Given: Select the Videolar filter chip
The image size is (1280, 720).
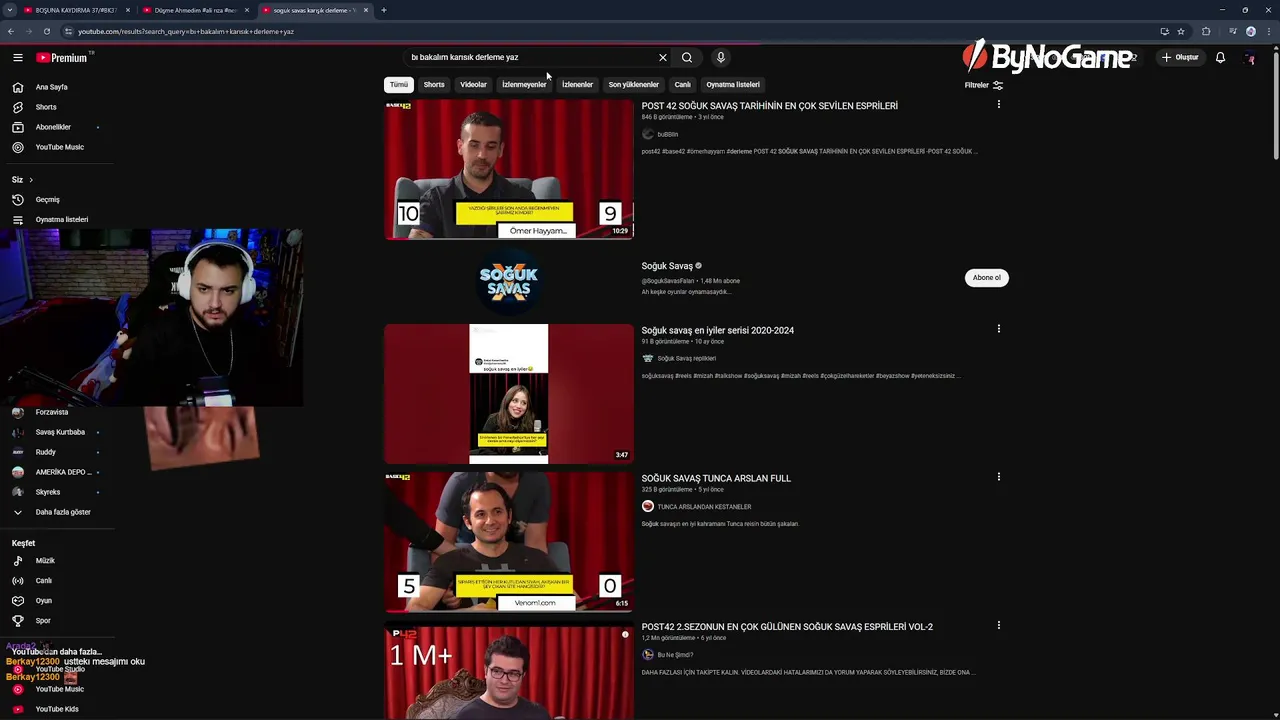Looking at the screenshot, I should [x=473, y=85].
